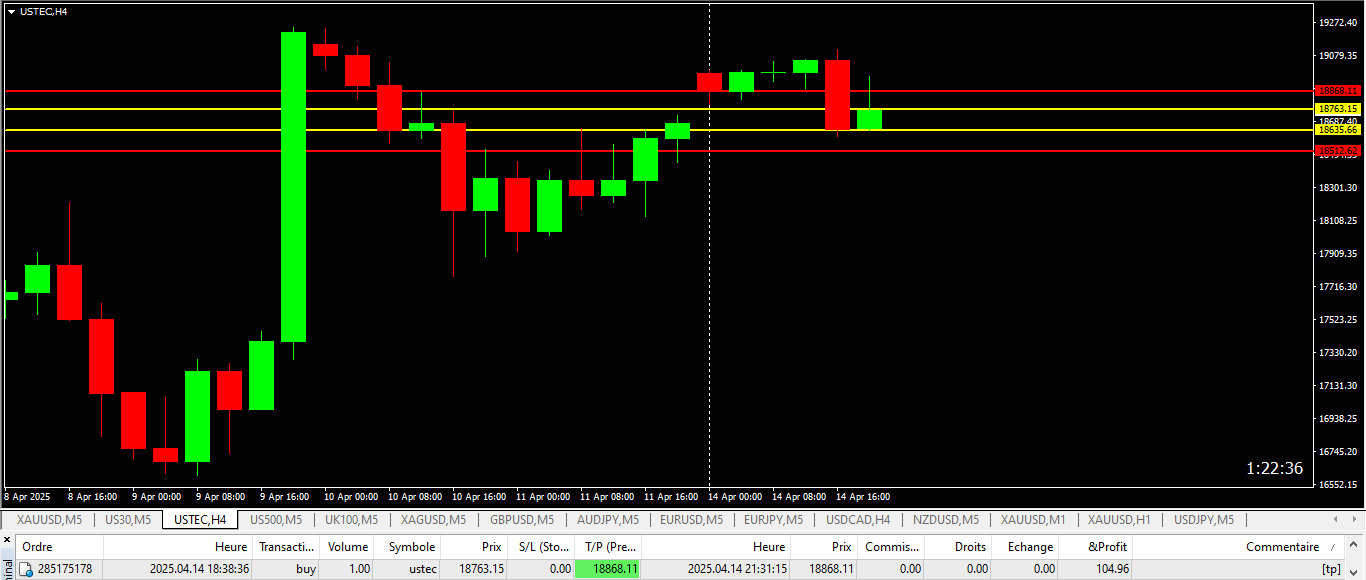Switch to the XAUUSD,M5 chart tab
The width and height of the screenshot is (1366, 580).
[x=49, y=520]
